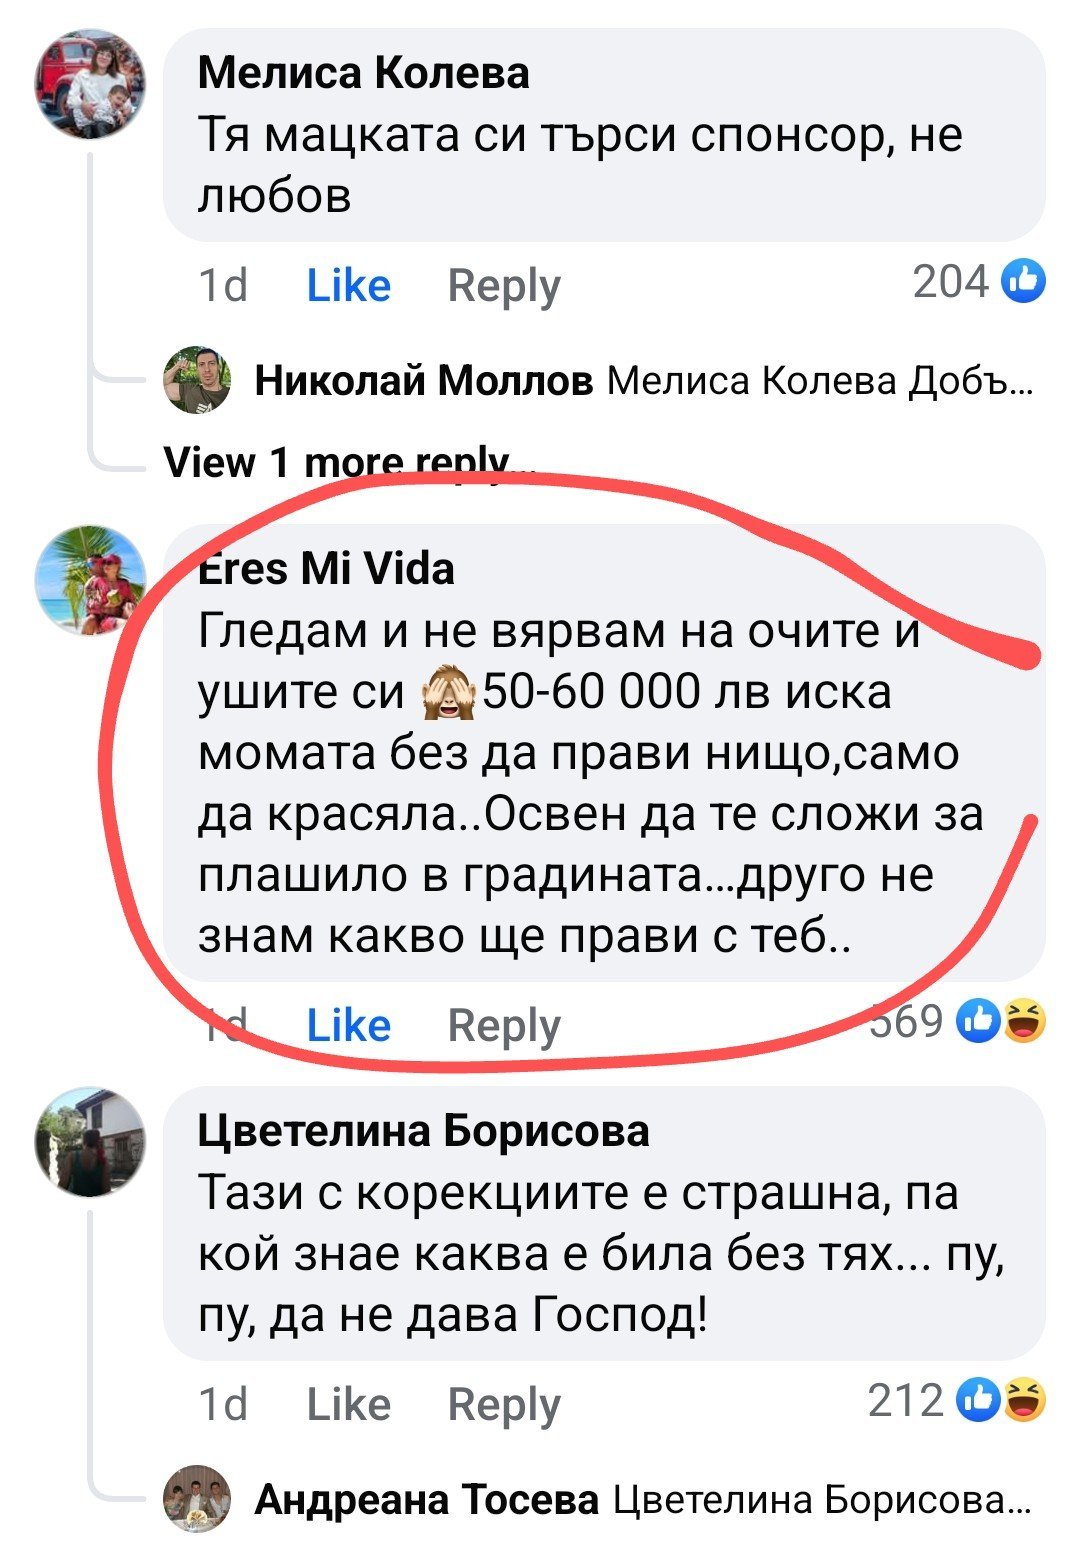Expand Андреана Тосева's truncated reply
Screen dimensions: 1080x1560
click(820, 1500)
